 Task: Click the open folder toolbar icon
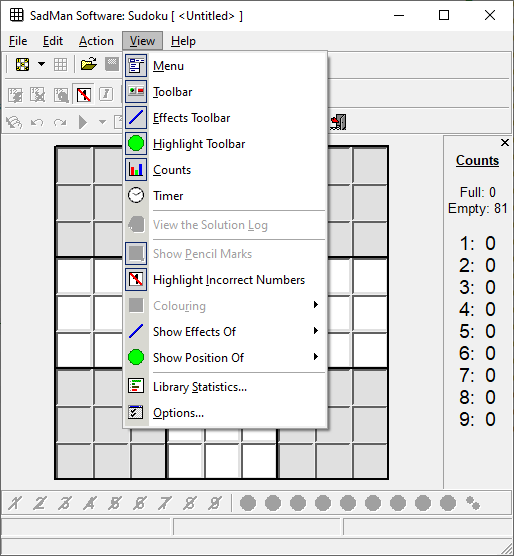(x=89, y=64)
